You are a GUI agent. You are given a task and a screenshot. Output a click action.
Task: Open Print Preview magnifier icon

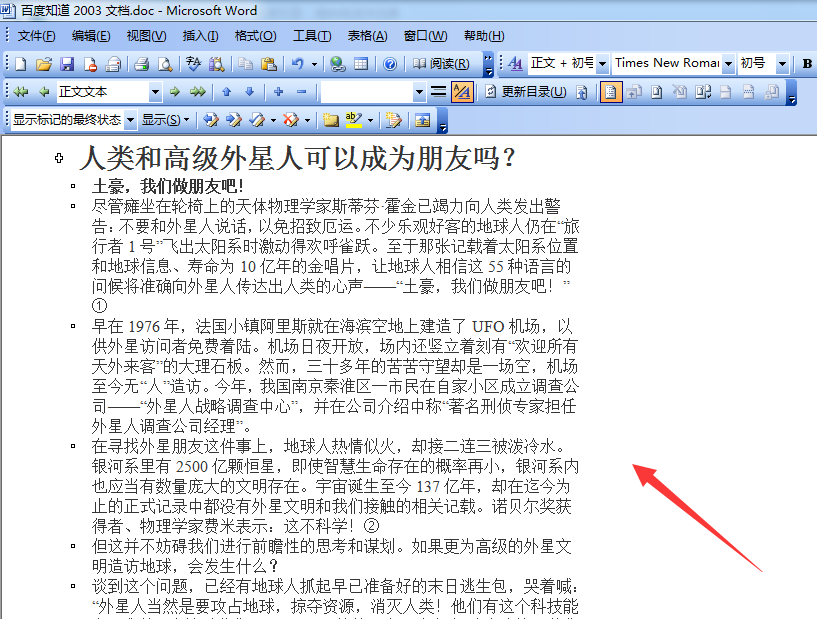tap(165, 64)
